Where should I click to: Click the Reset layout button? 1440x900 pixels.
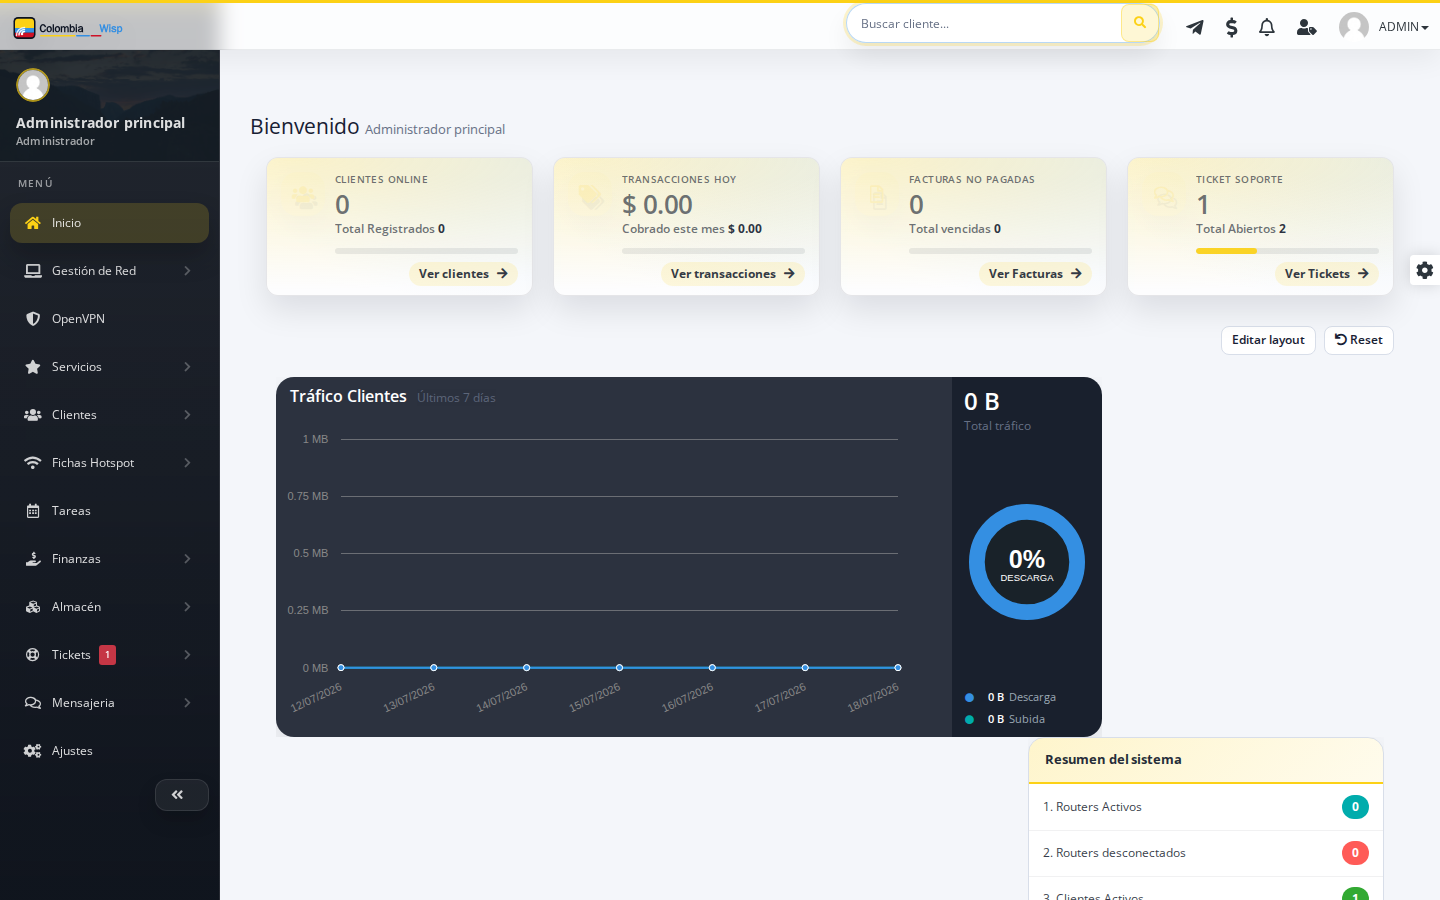(1358, 340)
